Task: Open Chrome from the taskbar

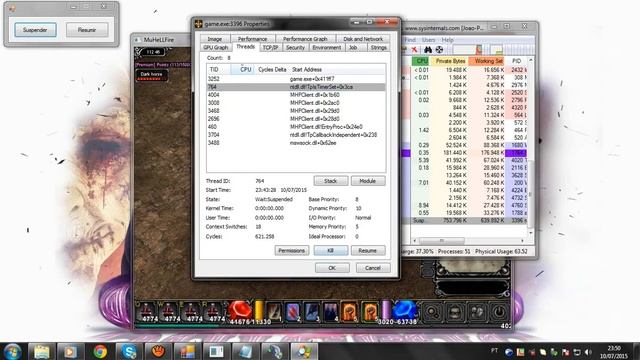Action: pyautogui.click(x=100, y=351)
